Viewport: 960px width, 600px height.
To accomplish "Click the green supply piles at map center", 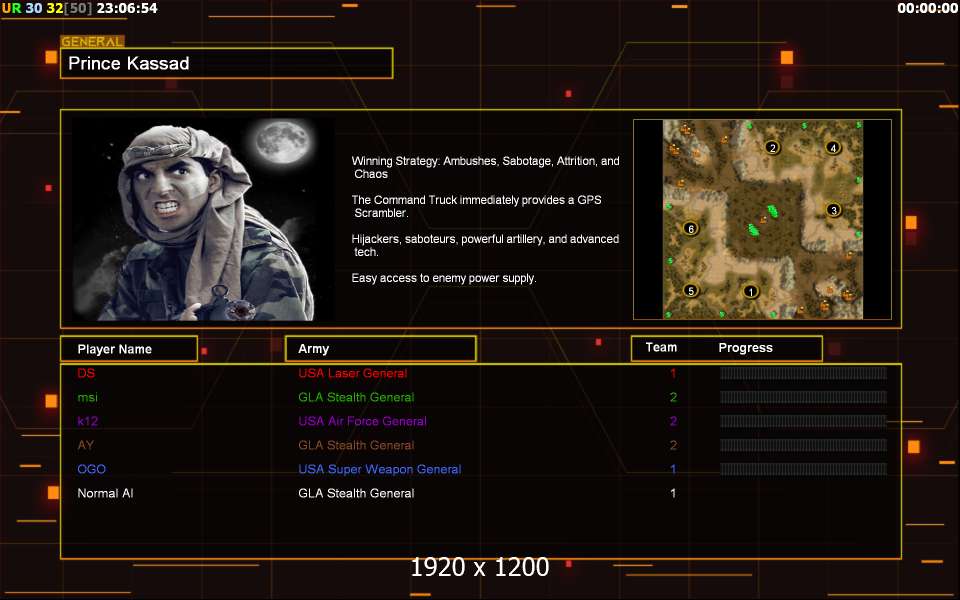I will tap(763, 220).
